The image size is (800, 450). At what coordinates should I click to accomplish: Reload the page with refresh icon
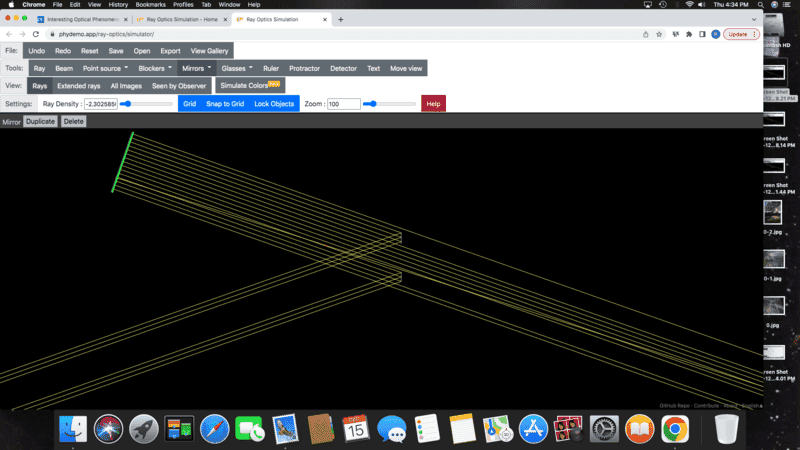36,34
